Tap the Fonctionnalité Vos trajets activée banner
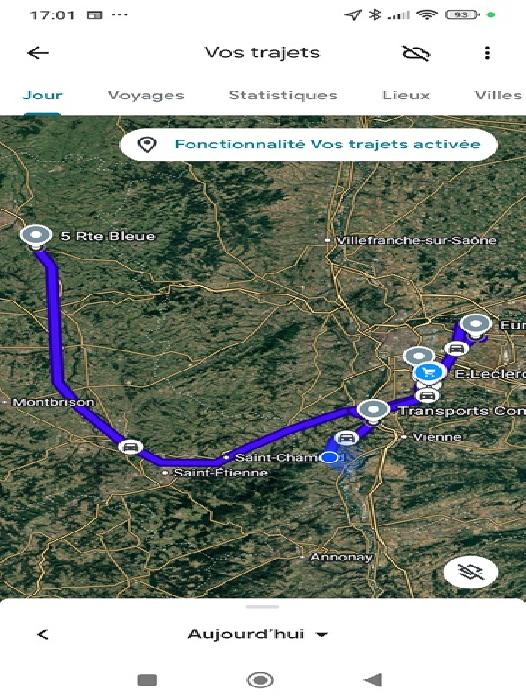Viewport: 526px width, 700px height. 309,144
